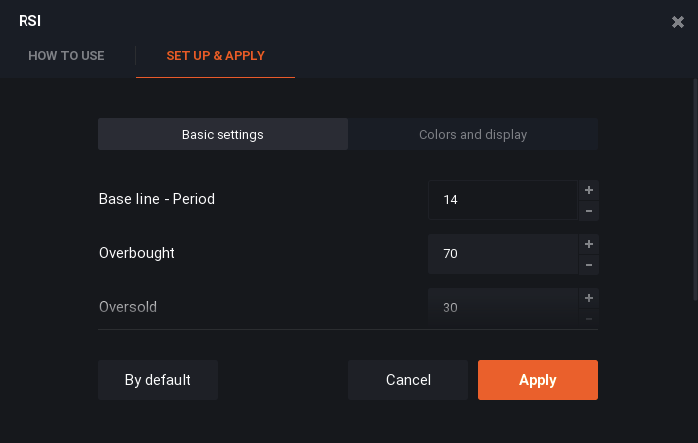This screenshot has width=698, height=443.
Task: Click the Base line - Period label
Action: tap(157, 199)
